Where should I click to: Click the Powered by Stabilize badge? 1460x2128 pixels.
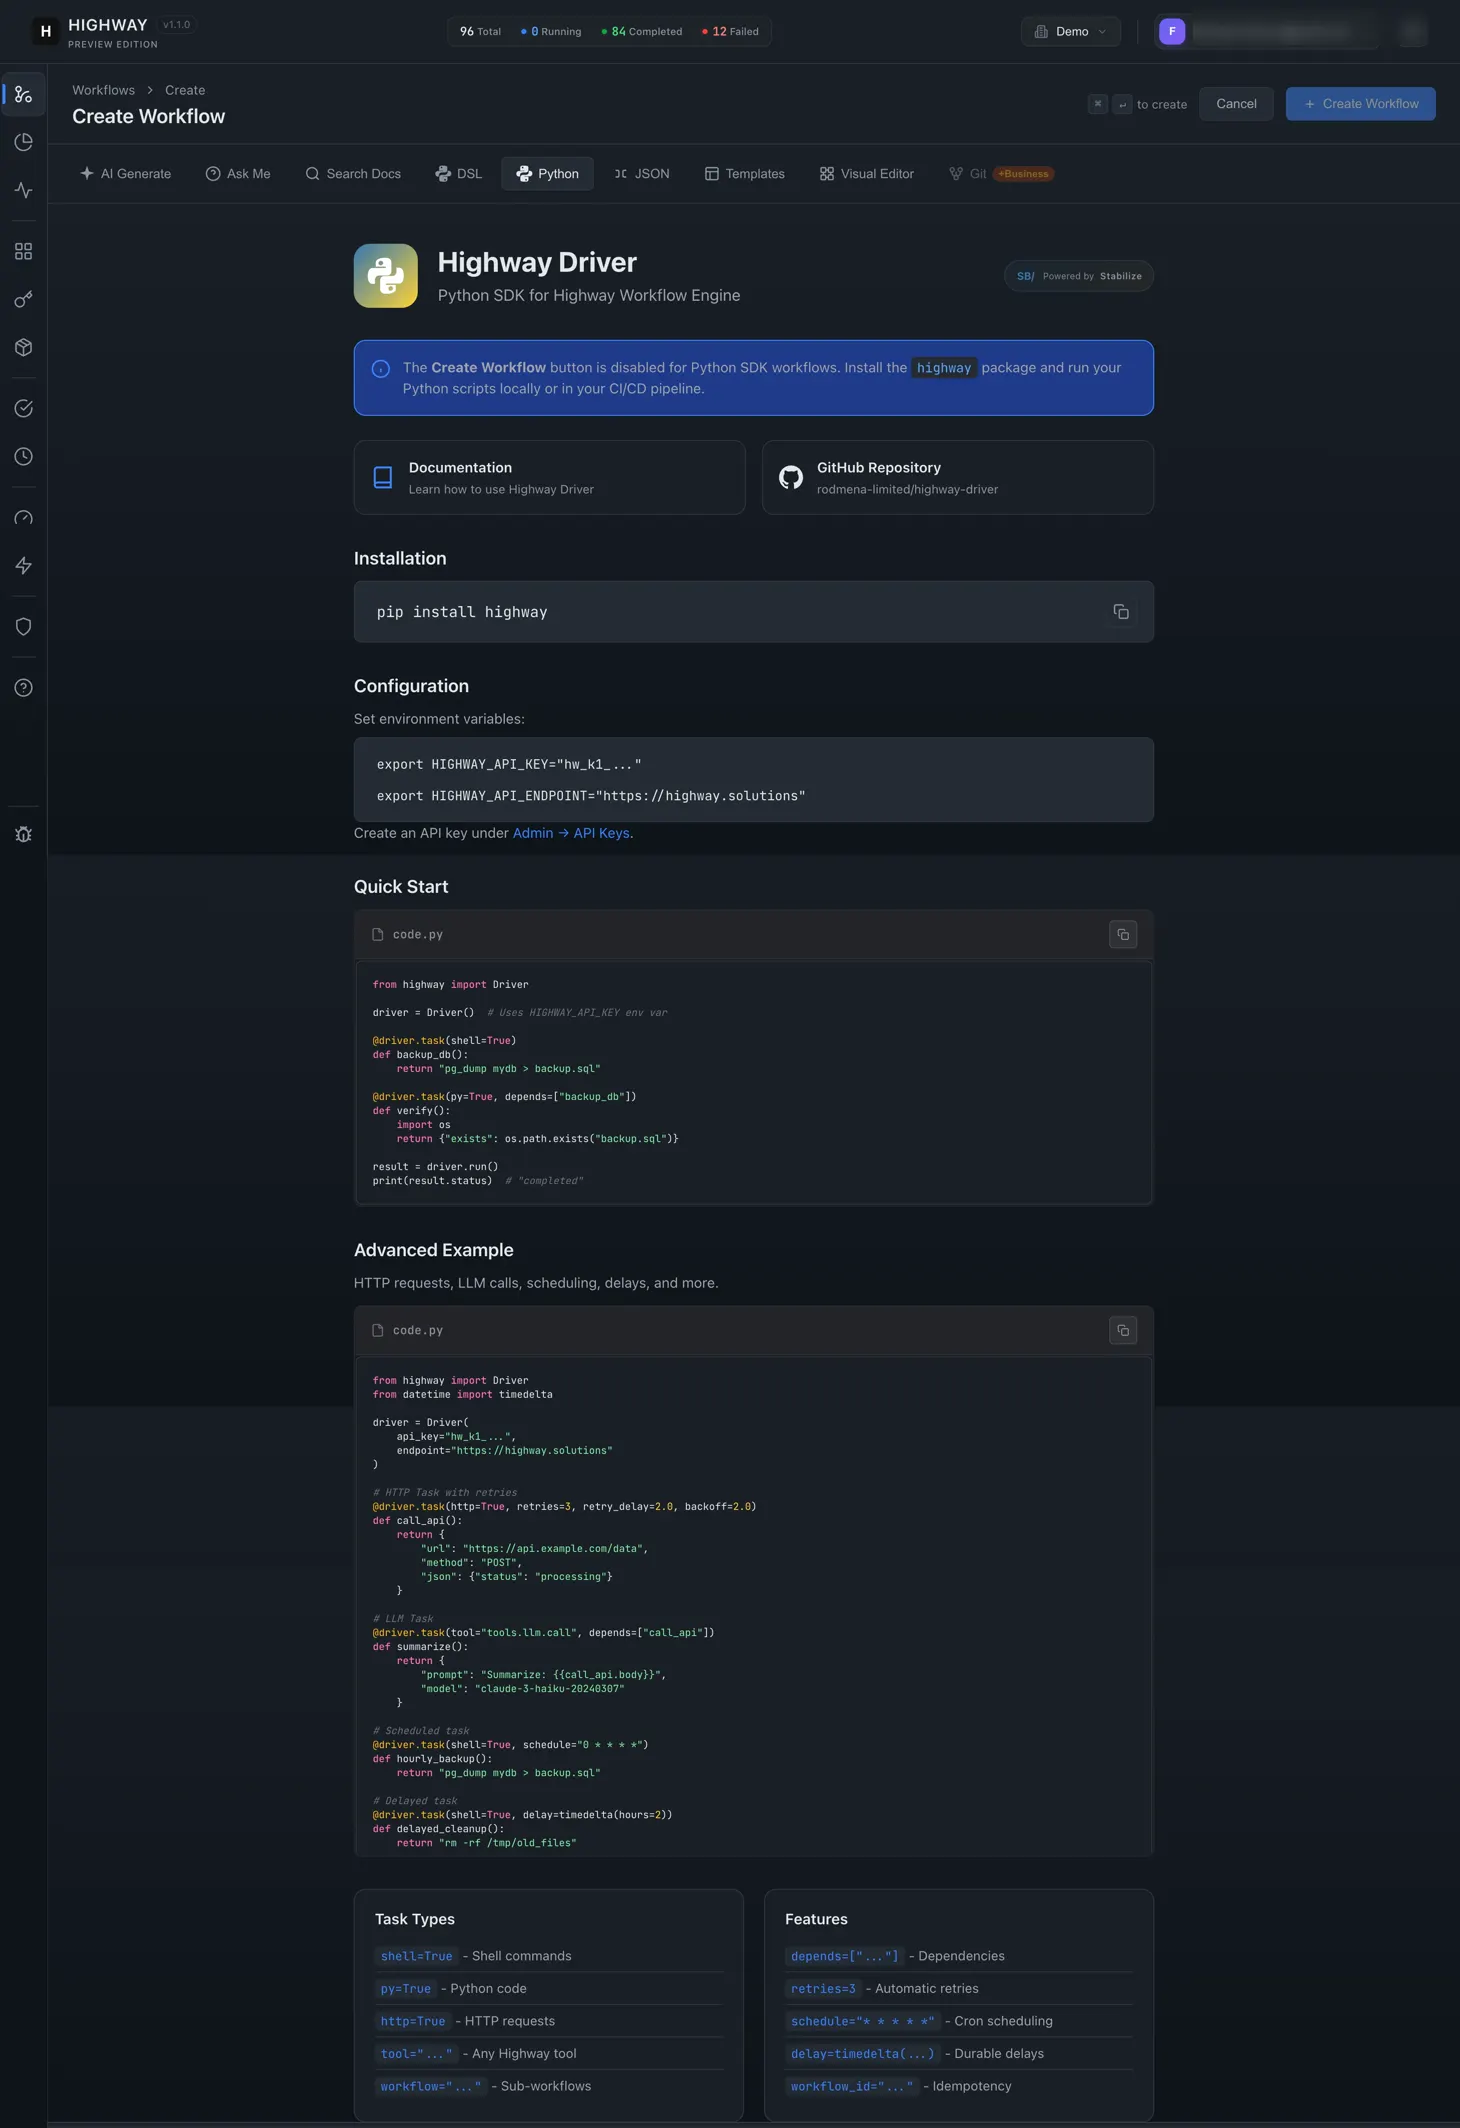point(1079,276)
